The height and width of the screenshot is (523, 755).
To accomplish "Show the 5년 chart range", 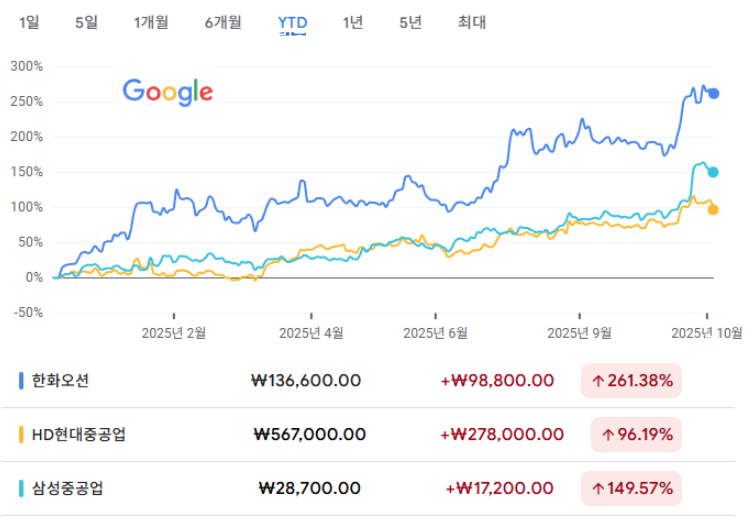I will [x=410, y=22].
